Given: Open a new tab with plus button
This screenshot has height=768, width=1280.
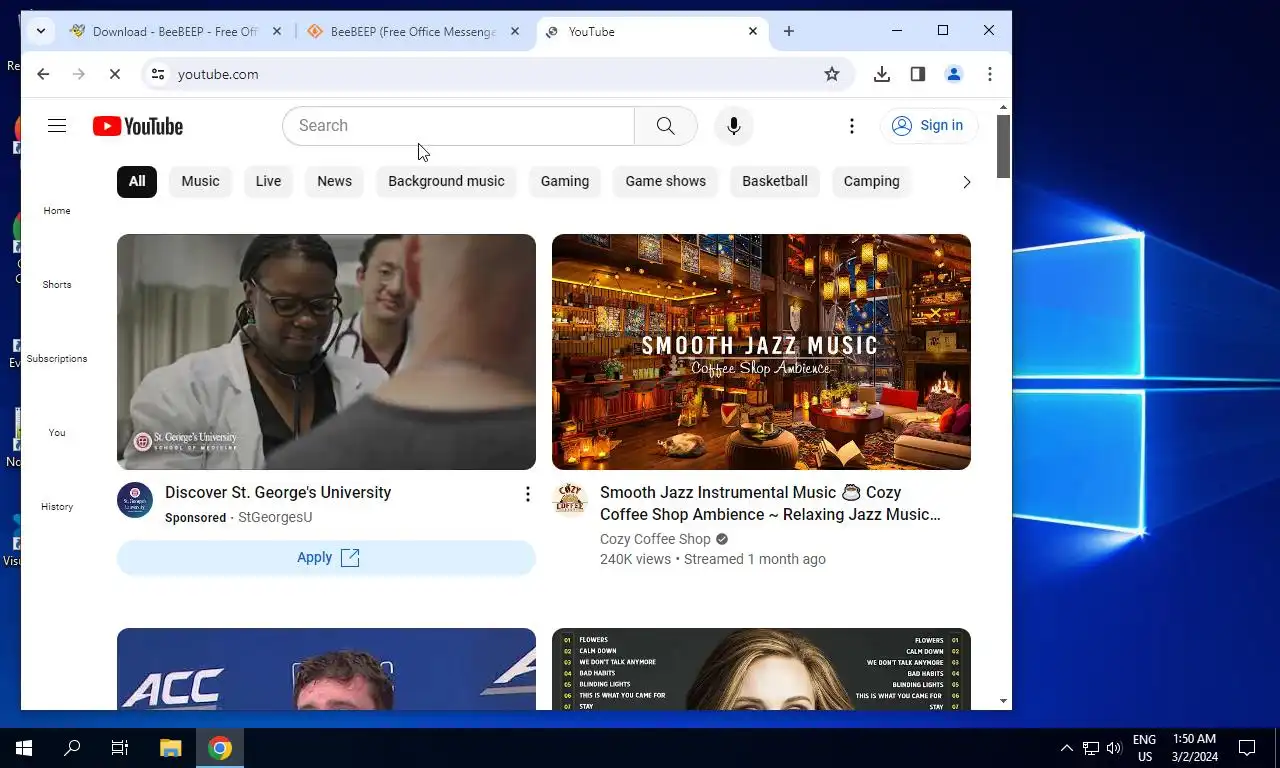Looking at the screenshot, I should [x=789, y=32].
